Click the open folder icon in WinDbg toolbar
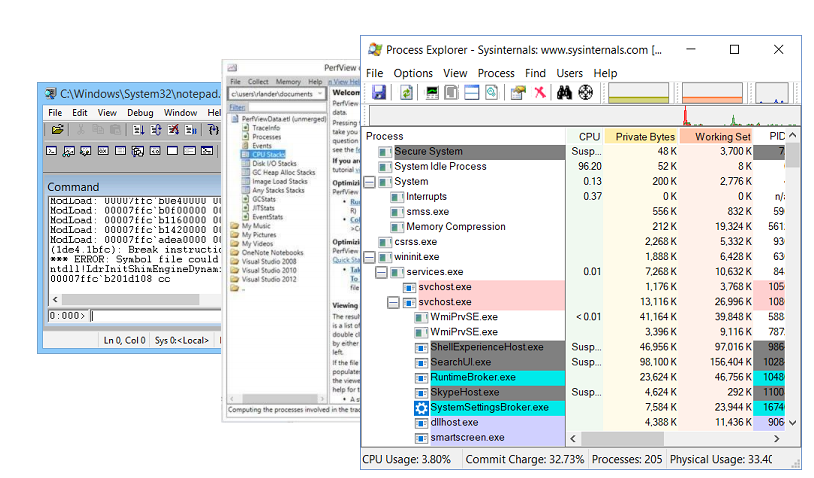Image resolution: width=814 pixels, height=478 pixels. coord(58,129)
